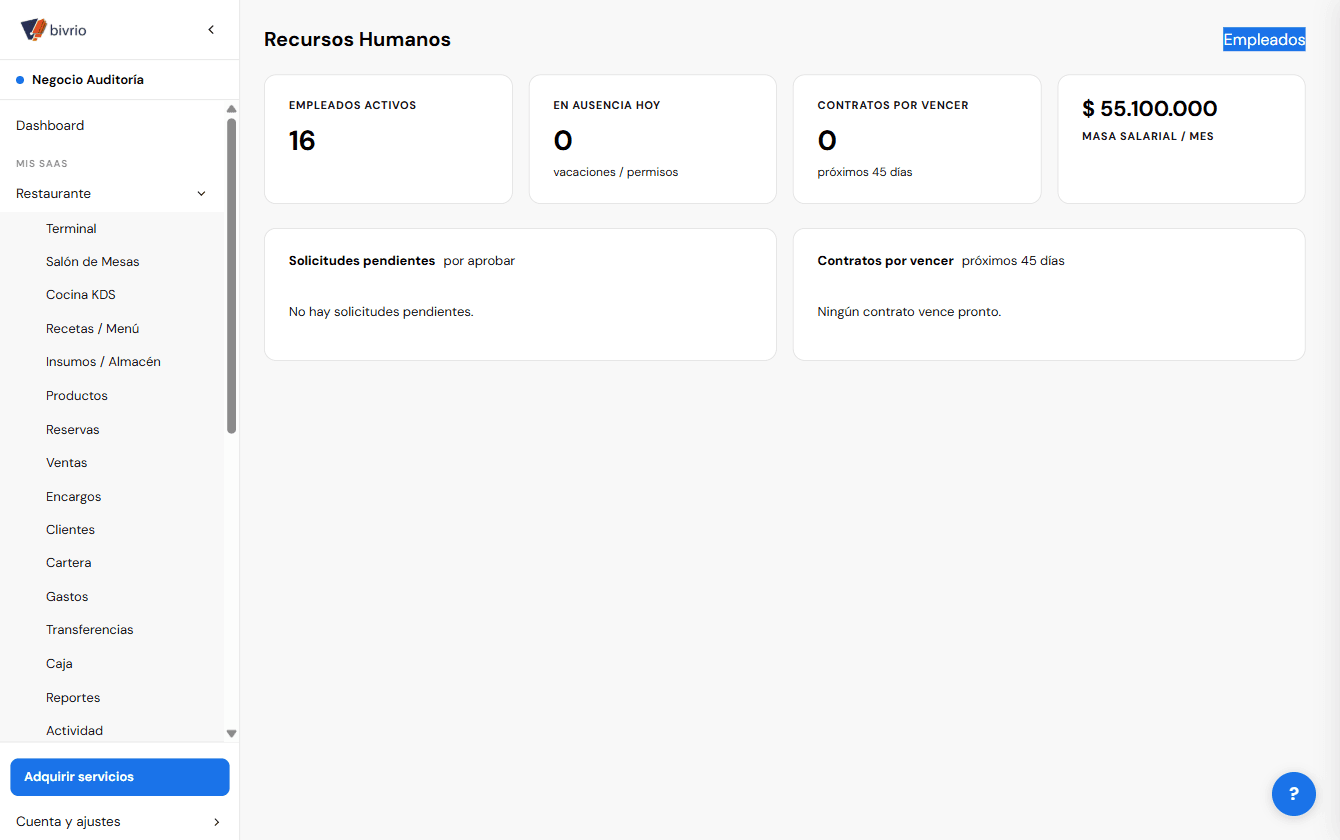Click the bivrio logo icon
Image resolution: width=1340 pixels, height=840 pixels.
coord(34,30)
